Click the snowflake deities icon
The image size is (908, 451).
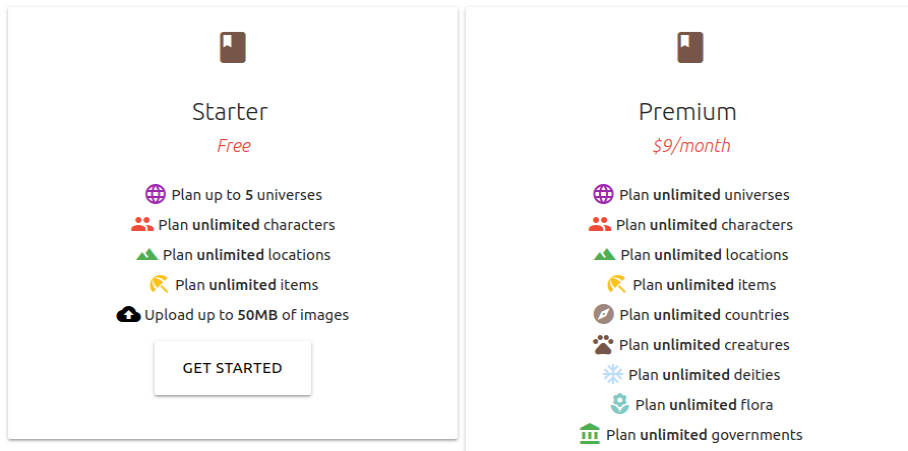tap(612, 375)
